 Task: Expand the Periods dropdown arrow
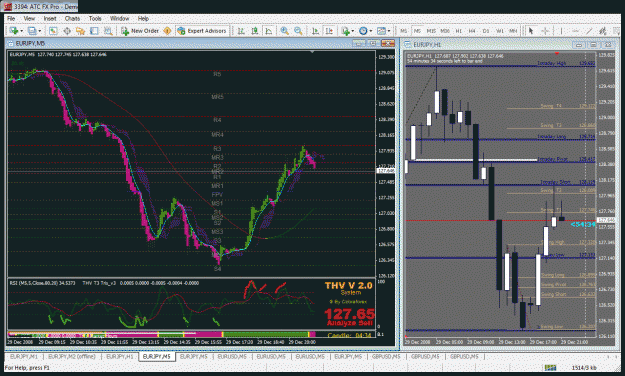coord(370,31)
